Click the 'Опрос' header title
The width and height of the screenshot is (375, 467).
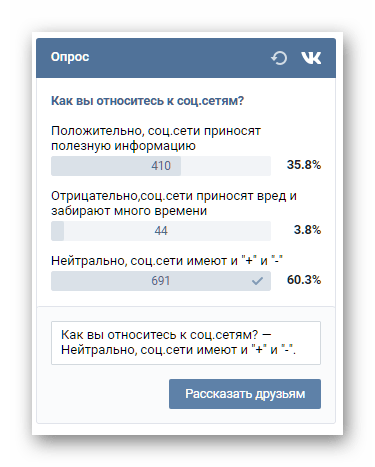[x=70, y=57]
